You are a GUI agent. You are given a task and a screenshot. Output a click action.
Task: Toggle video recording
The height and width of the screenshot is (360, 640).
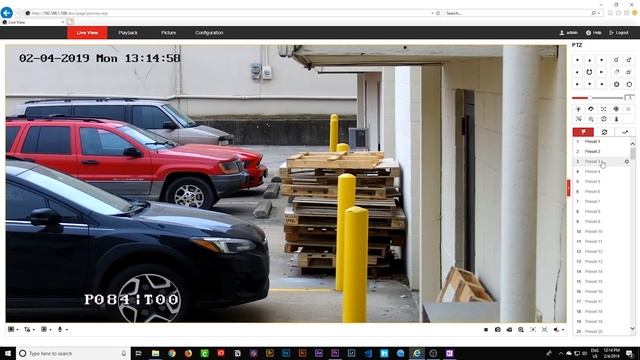[509, 329]
